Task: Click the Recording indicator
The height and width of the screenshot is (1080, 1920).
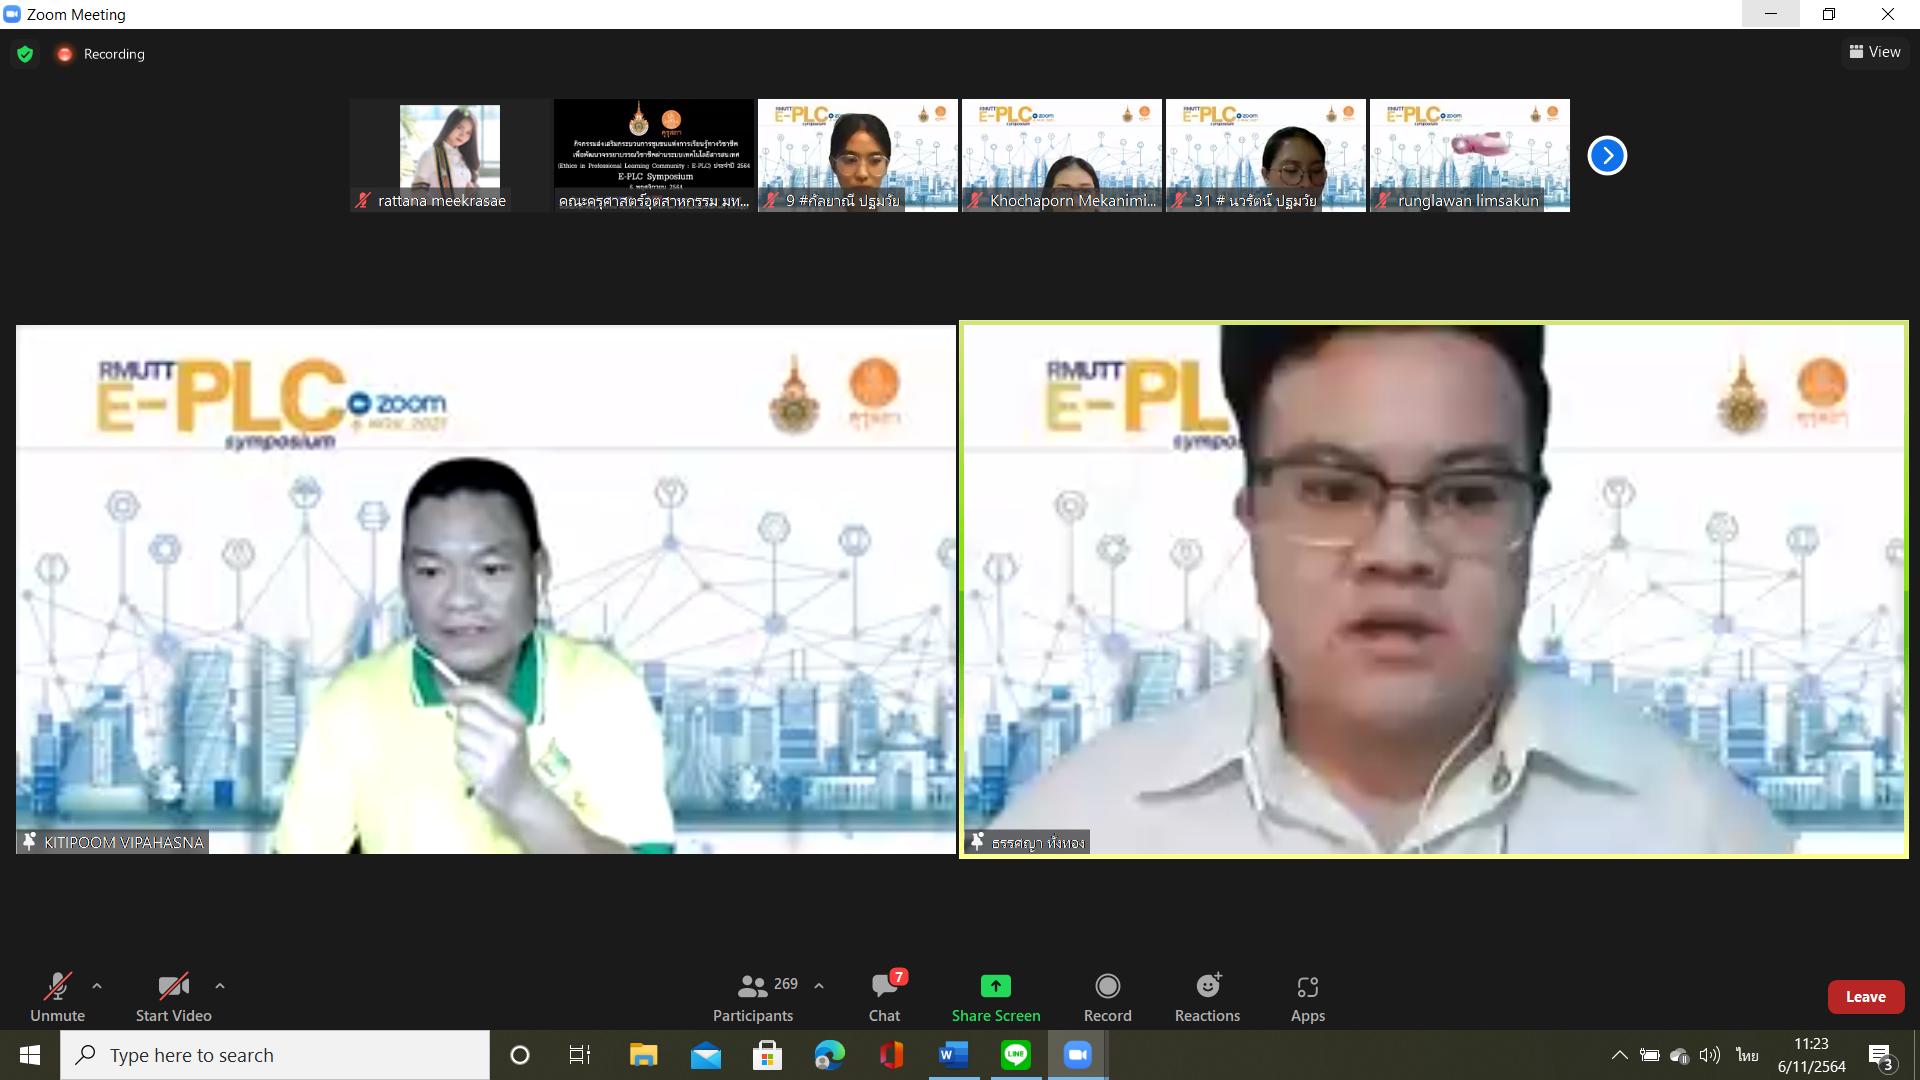Action: coord(101,54)
